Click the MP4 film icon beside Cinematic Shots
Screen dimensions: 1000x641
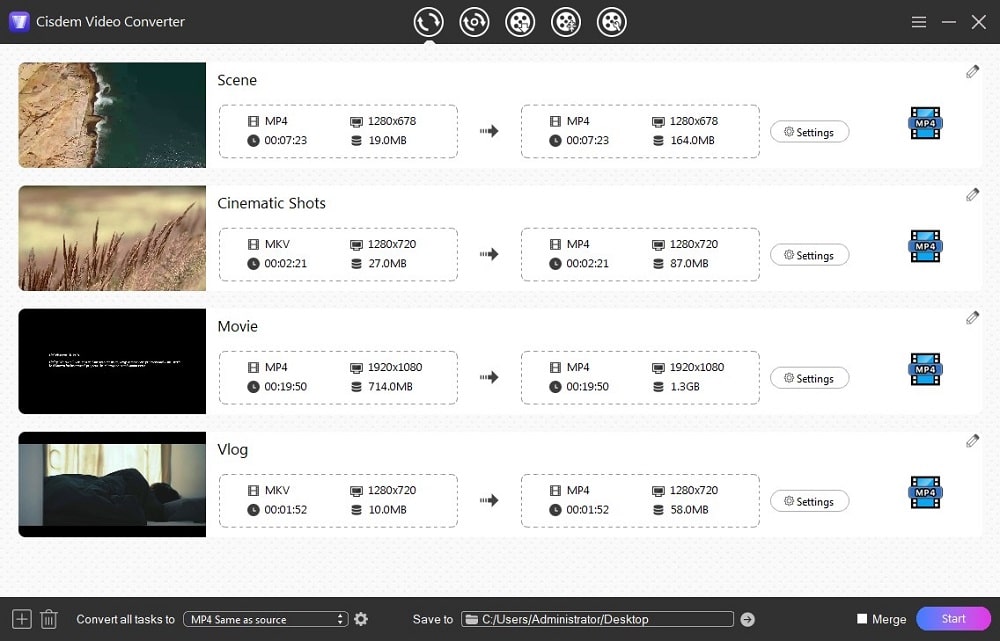coord(924,246)
